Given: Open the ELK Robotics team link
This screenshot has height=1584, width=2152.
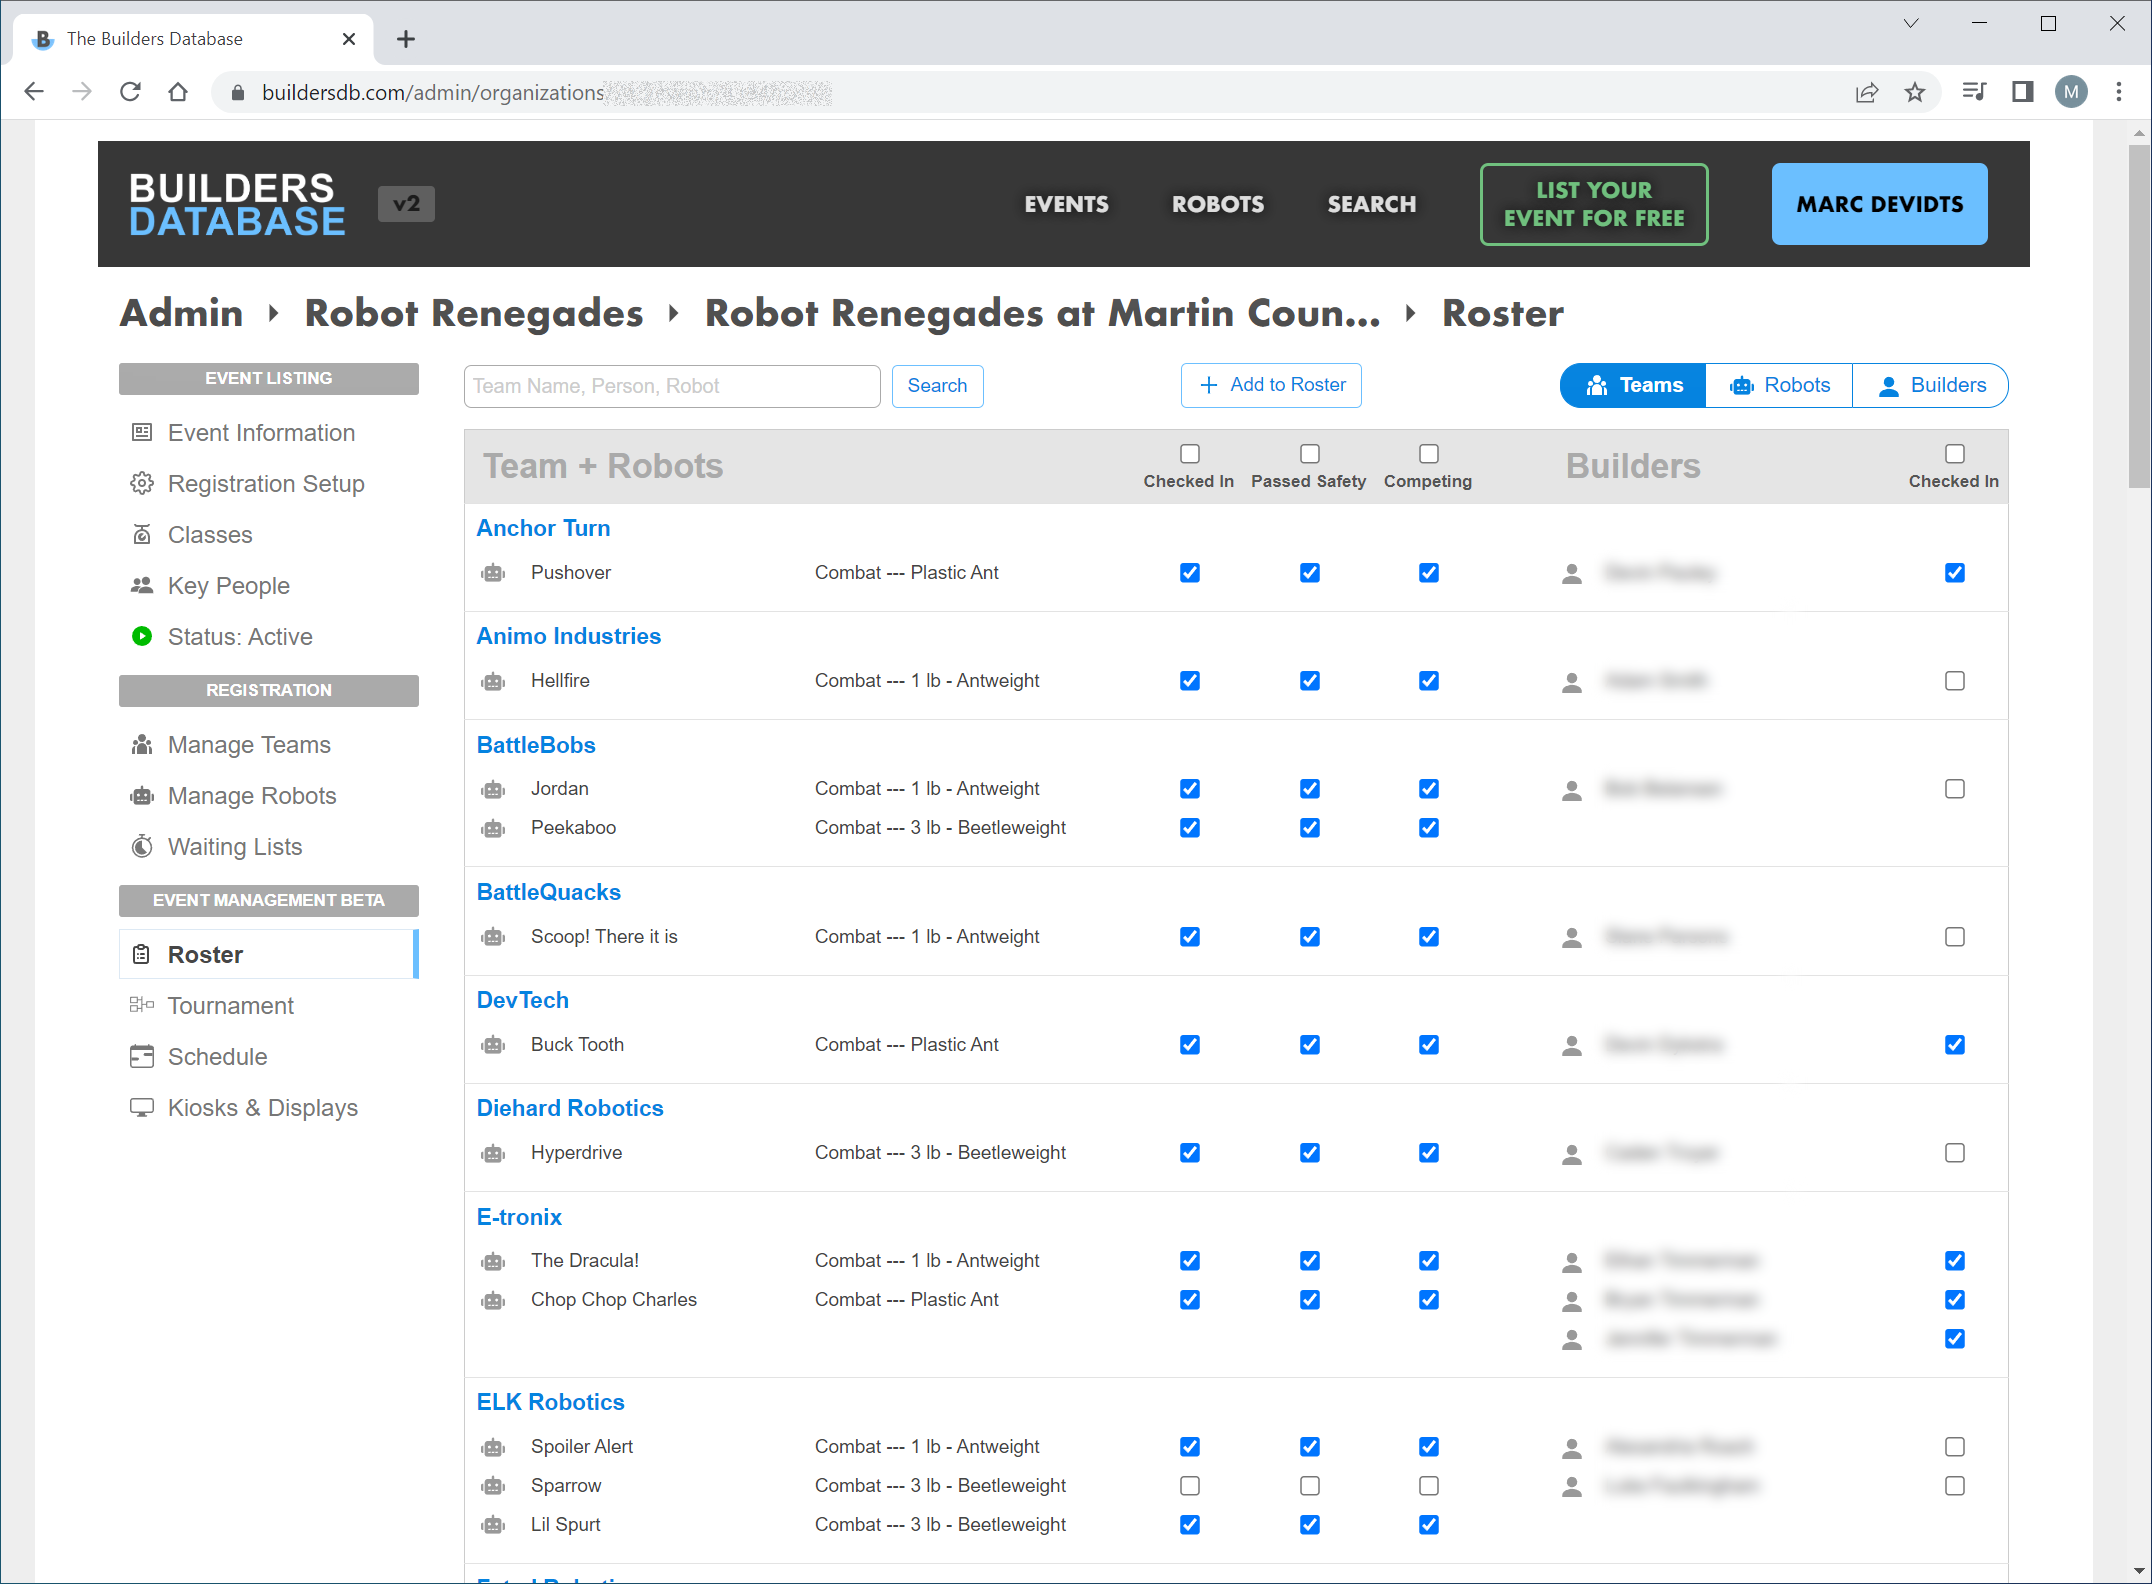Looking at the screenshot, I should [550, 1402].
